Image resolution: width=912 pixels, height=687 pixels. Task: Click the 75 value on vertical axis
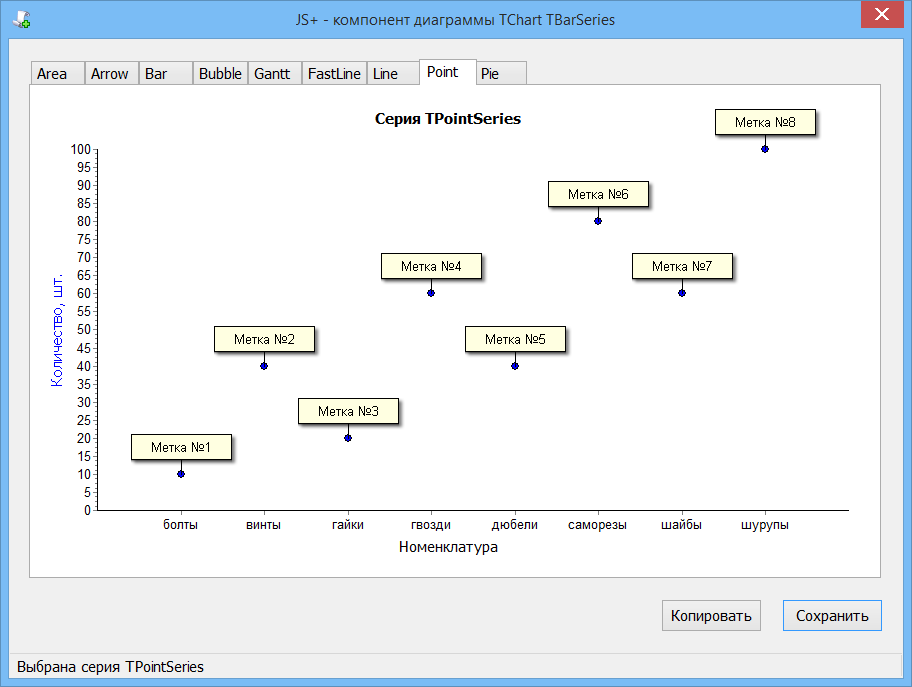(84, 239)
